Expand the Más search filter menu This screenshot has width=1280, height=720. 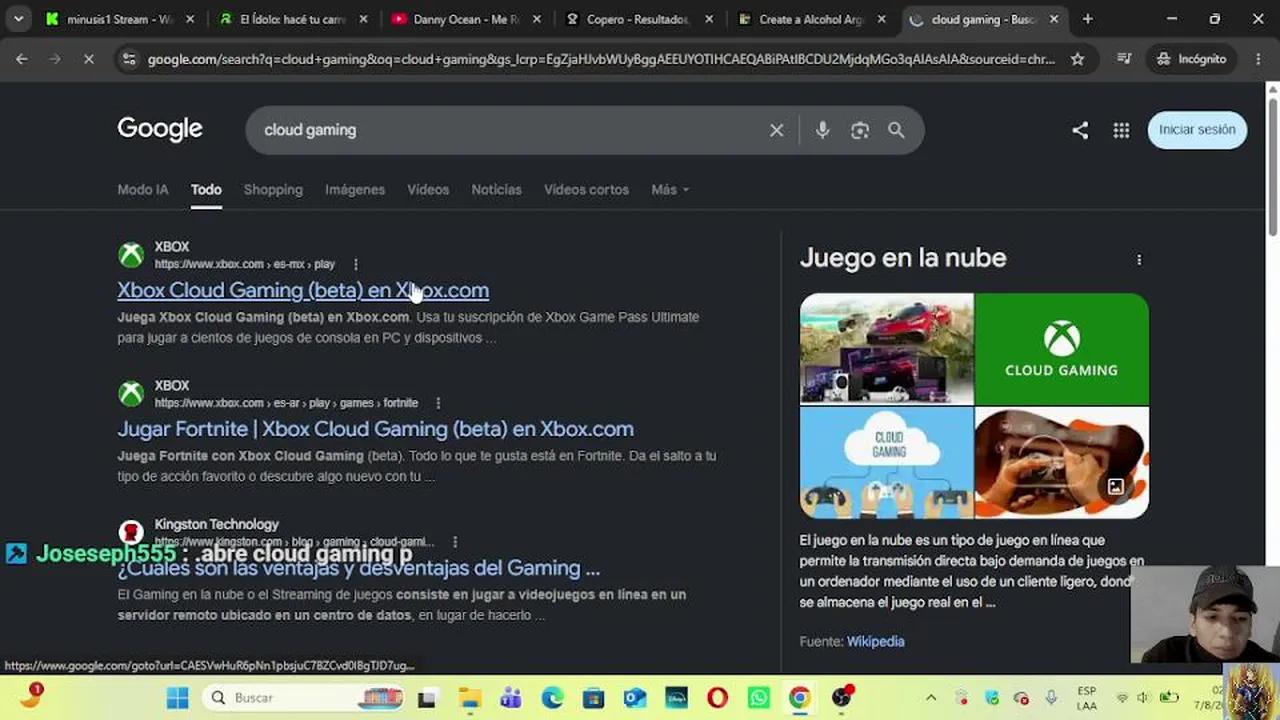coord(670,190)
